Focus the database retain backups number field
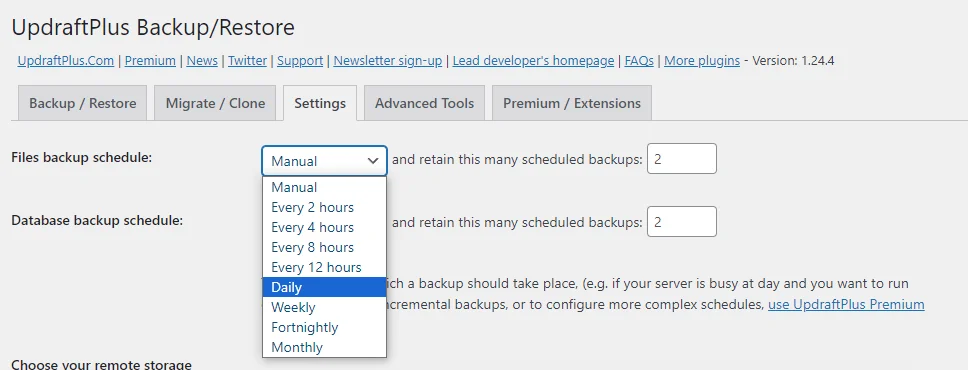 [682, 222]
